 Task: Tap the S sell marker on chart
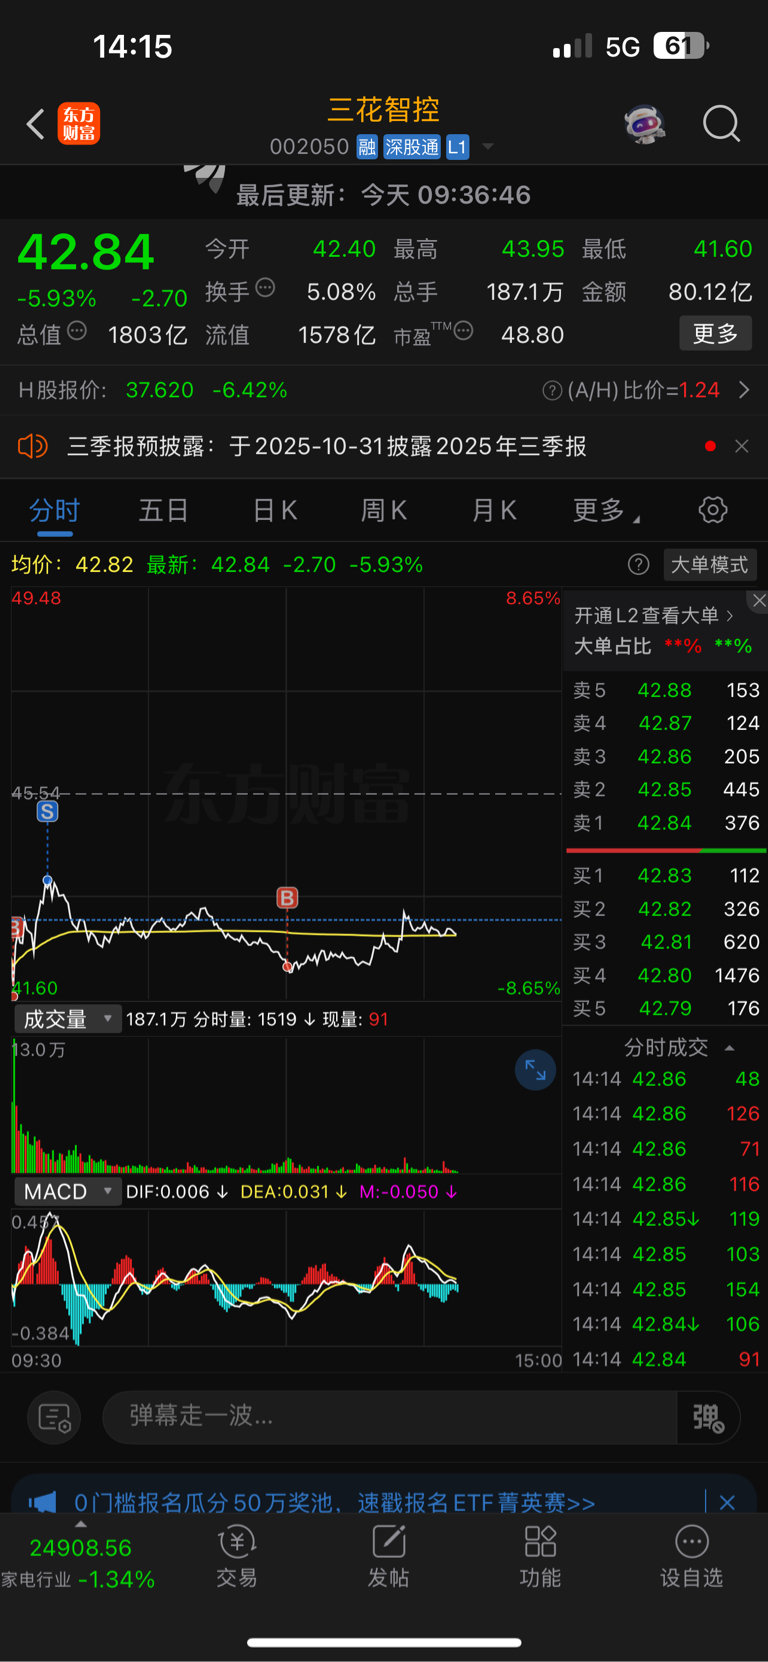(x=47, y=812)
